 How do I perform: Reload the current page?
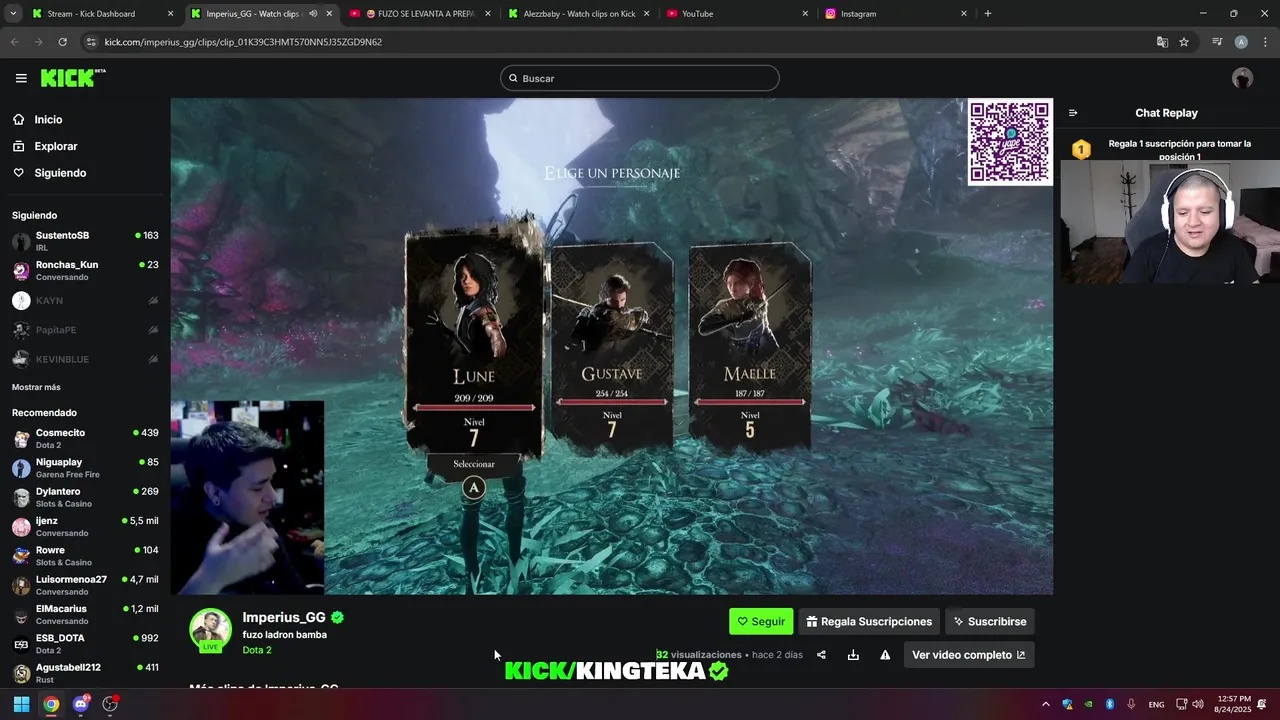tap(62, 42)
